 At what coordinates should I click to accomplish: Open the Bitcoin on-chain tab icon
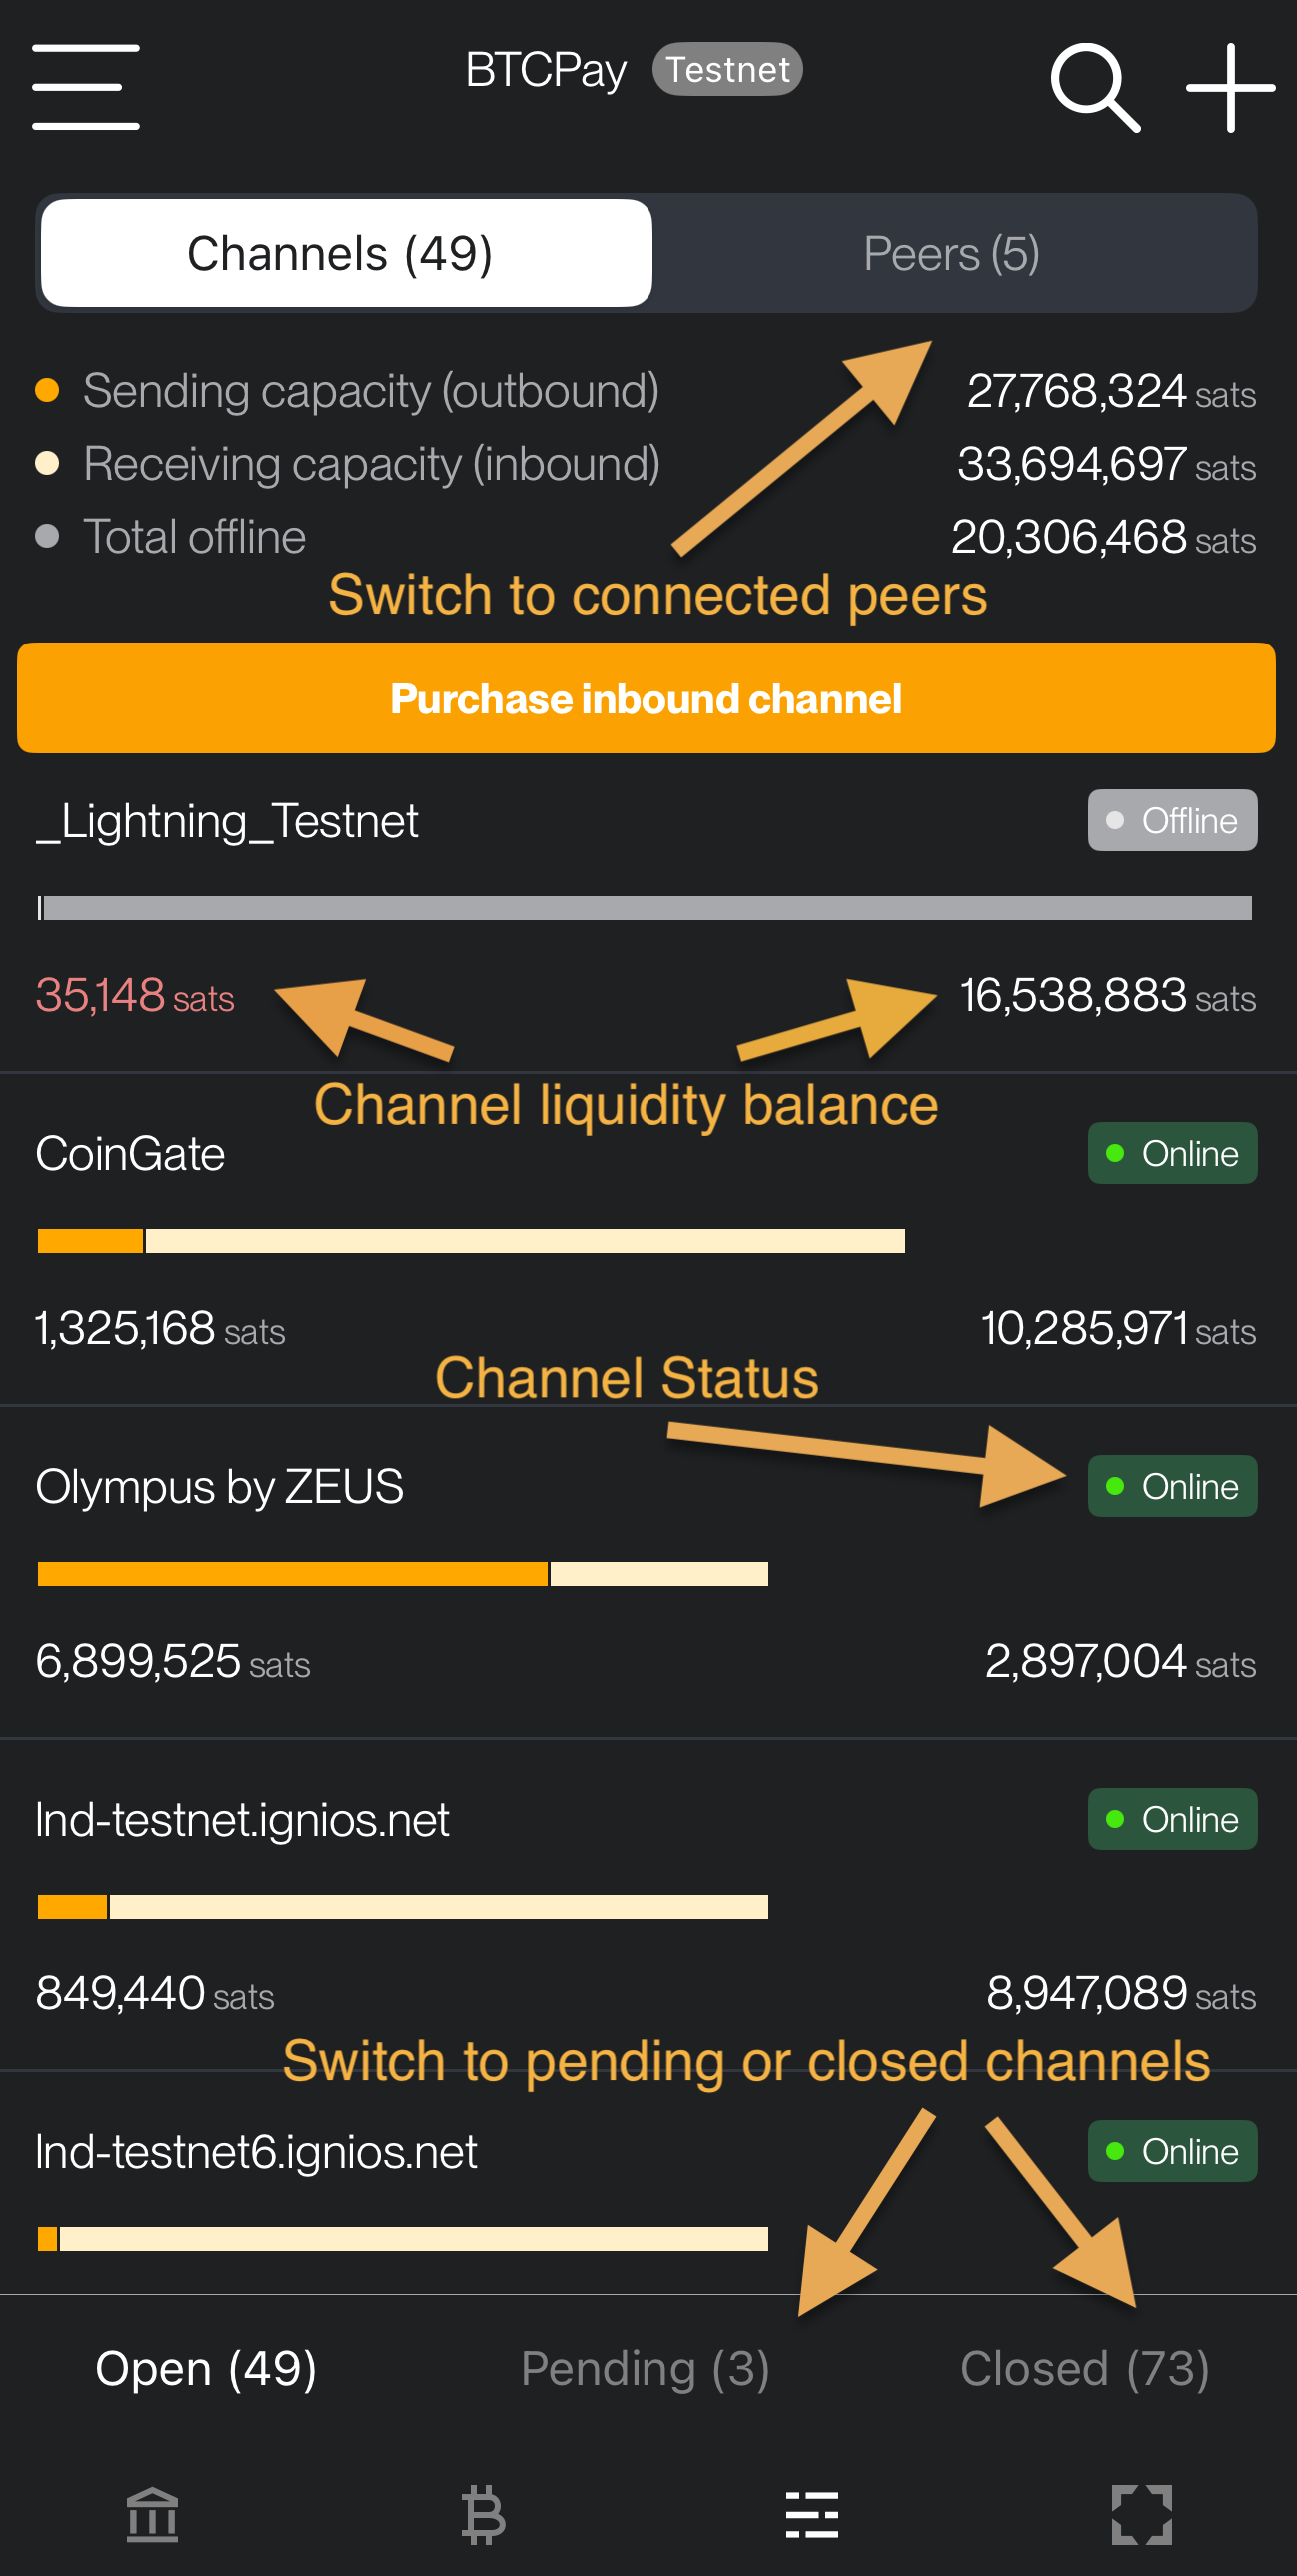click(x=483, y=2514)
